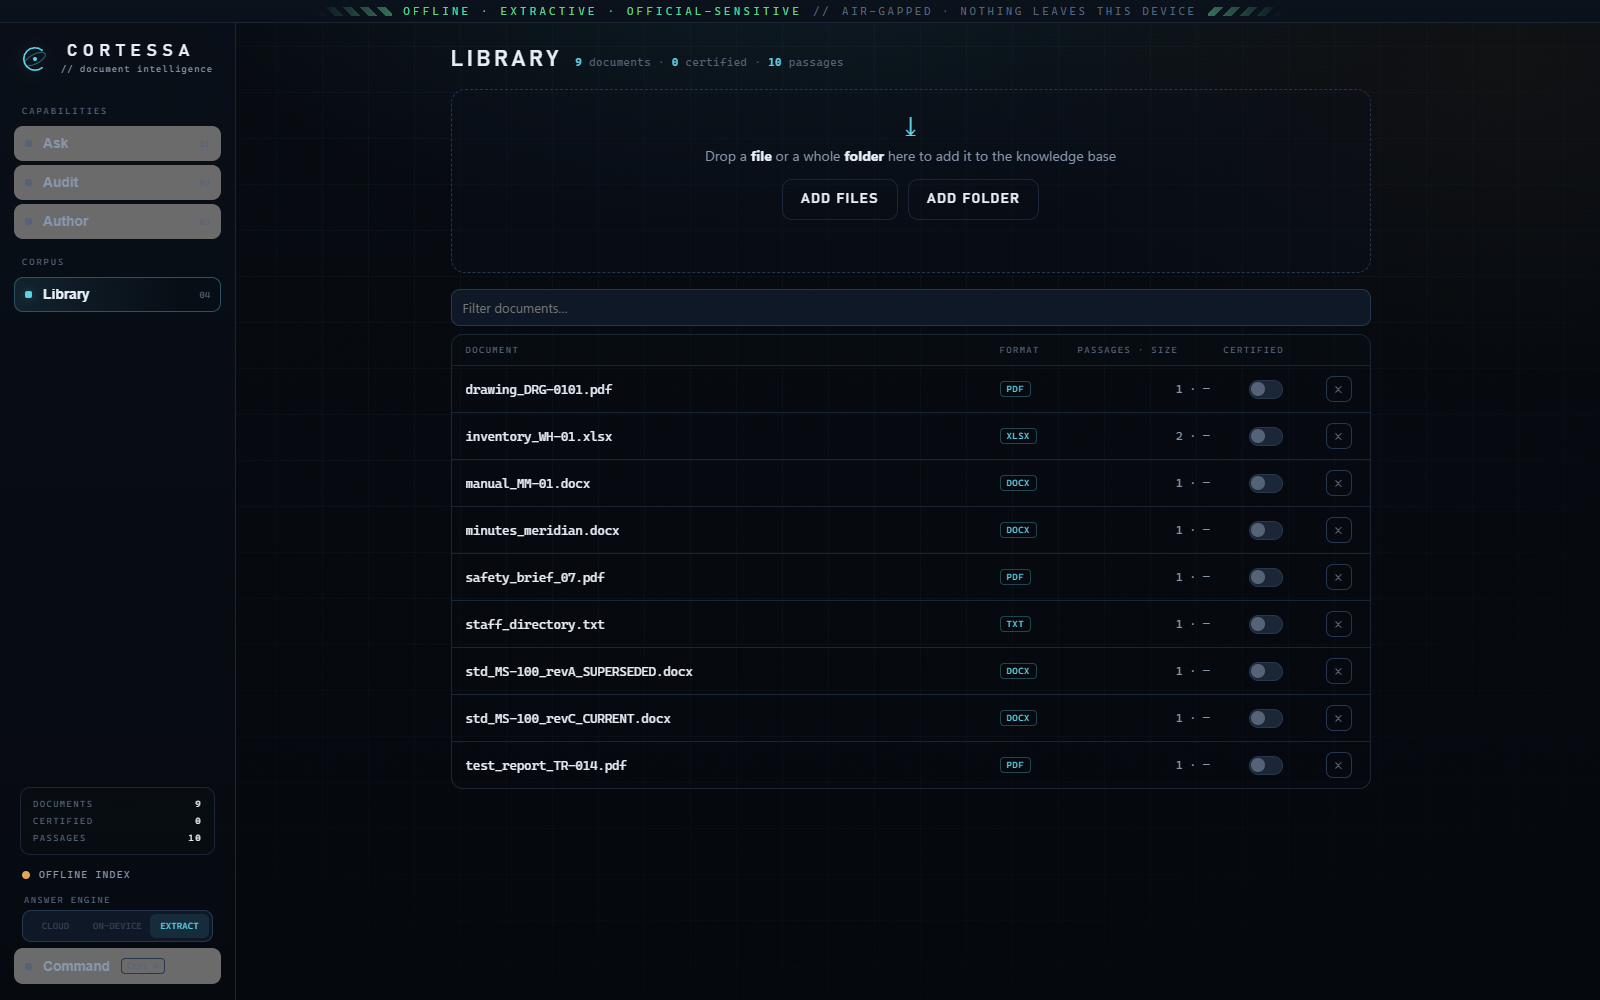Open the Command bar

(117, 966)
